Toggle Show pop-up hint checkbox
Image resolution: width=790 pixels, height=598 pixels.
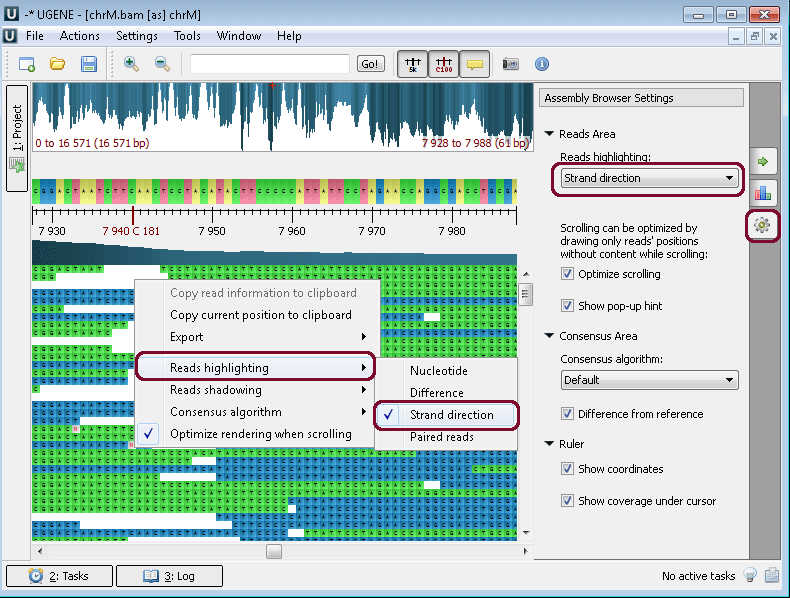click(567, 306)
